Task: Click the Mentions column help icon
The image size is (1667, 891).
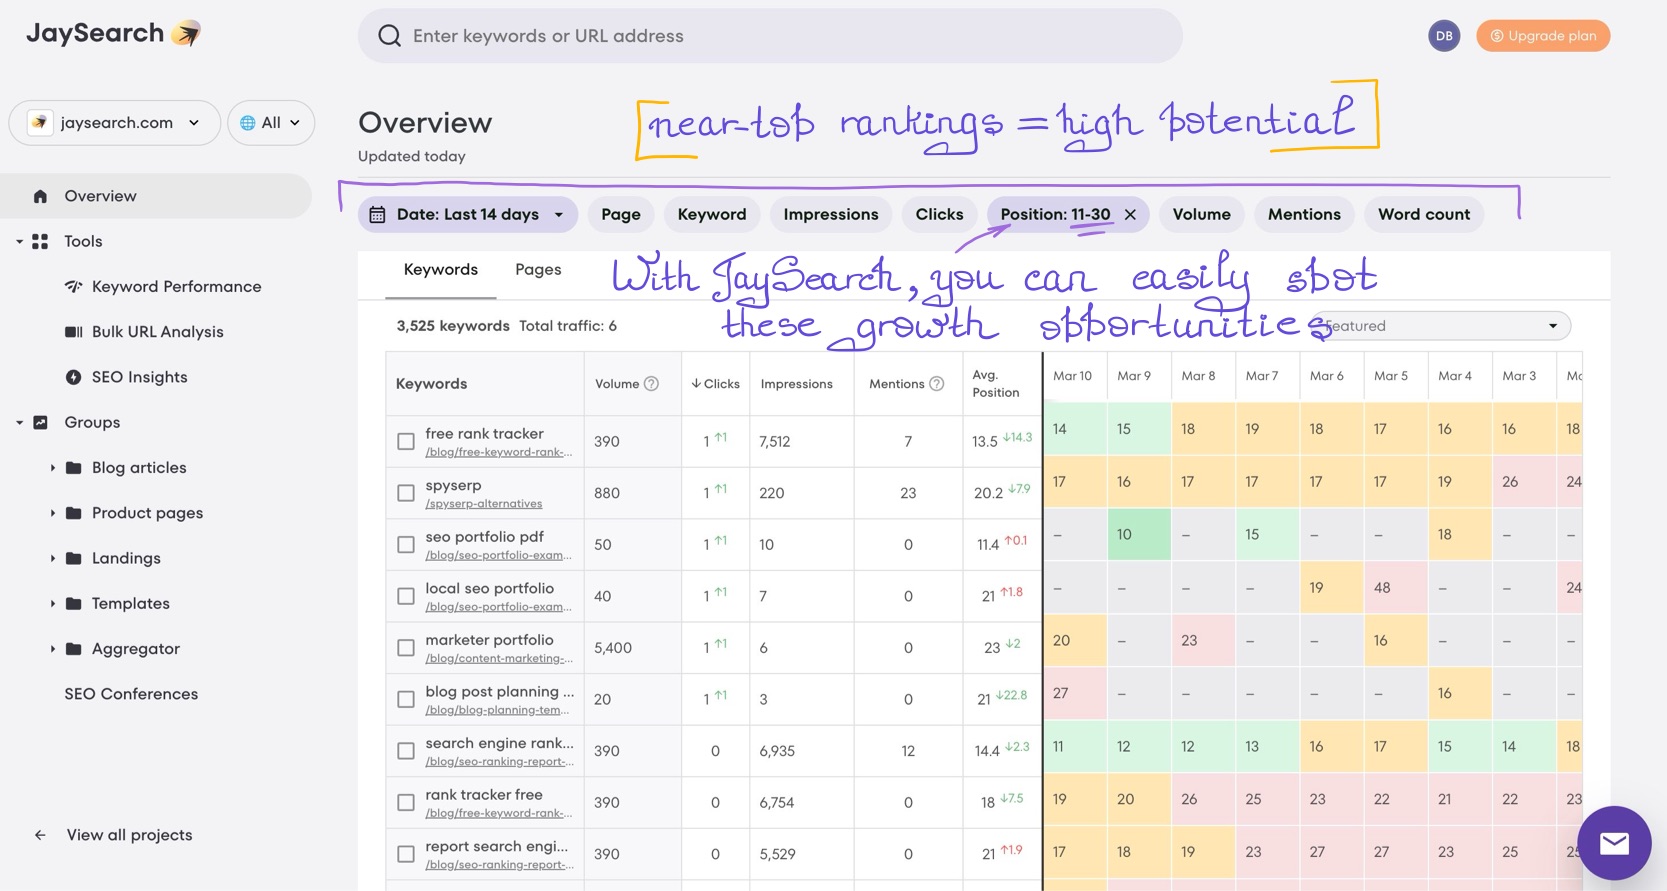Action: pyautogui.click(x=936, y=383)
